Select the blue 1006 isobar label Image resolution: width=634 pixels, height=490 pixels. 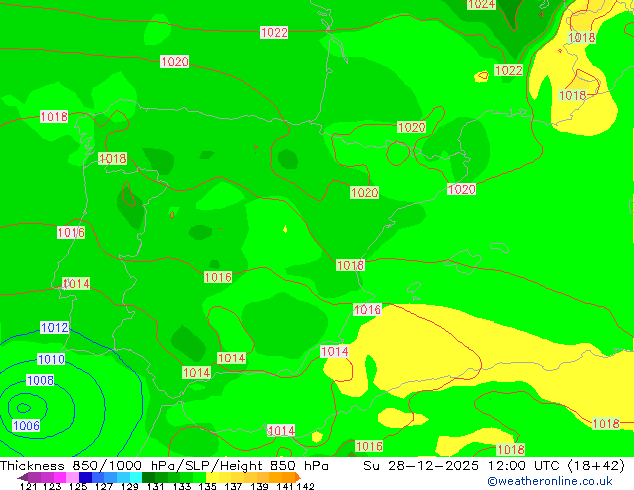coord(26,426)
